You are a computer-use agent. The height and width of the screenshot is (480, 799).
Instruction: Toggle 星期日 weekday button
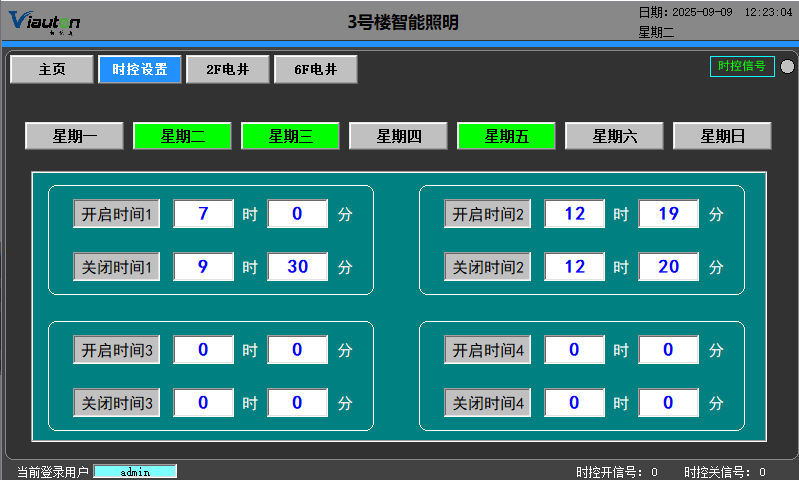point(722,136)
